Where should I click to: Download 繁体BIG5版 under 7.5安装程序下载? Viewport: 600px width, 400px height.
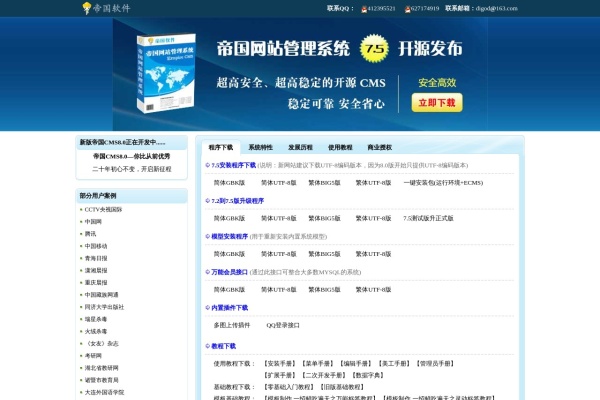click(324, 183)
